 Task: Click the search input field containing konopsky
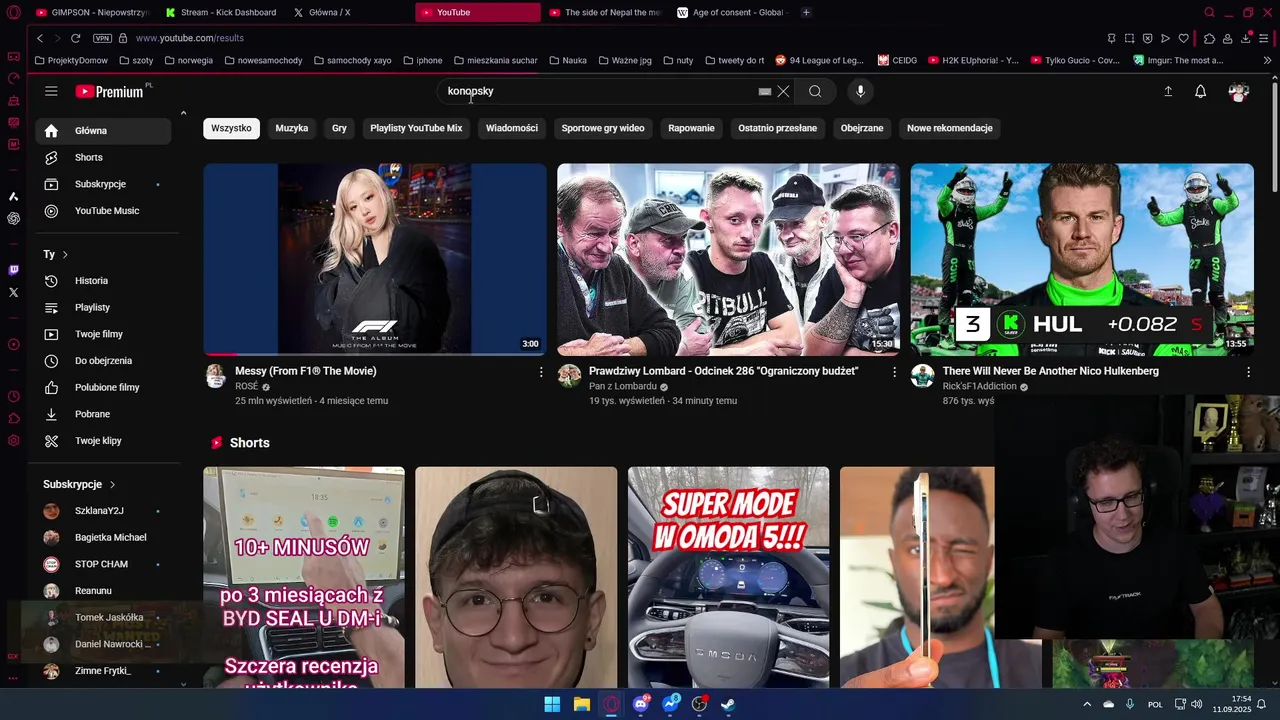600,91
